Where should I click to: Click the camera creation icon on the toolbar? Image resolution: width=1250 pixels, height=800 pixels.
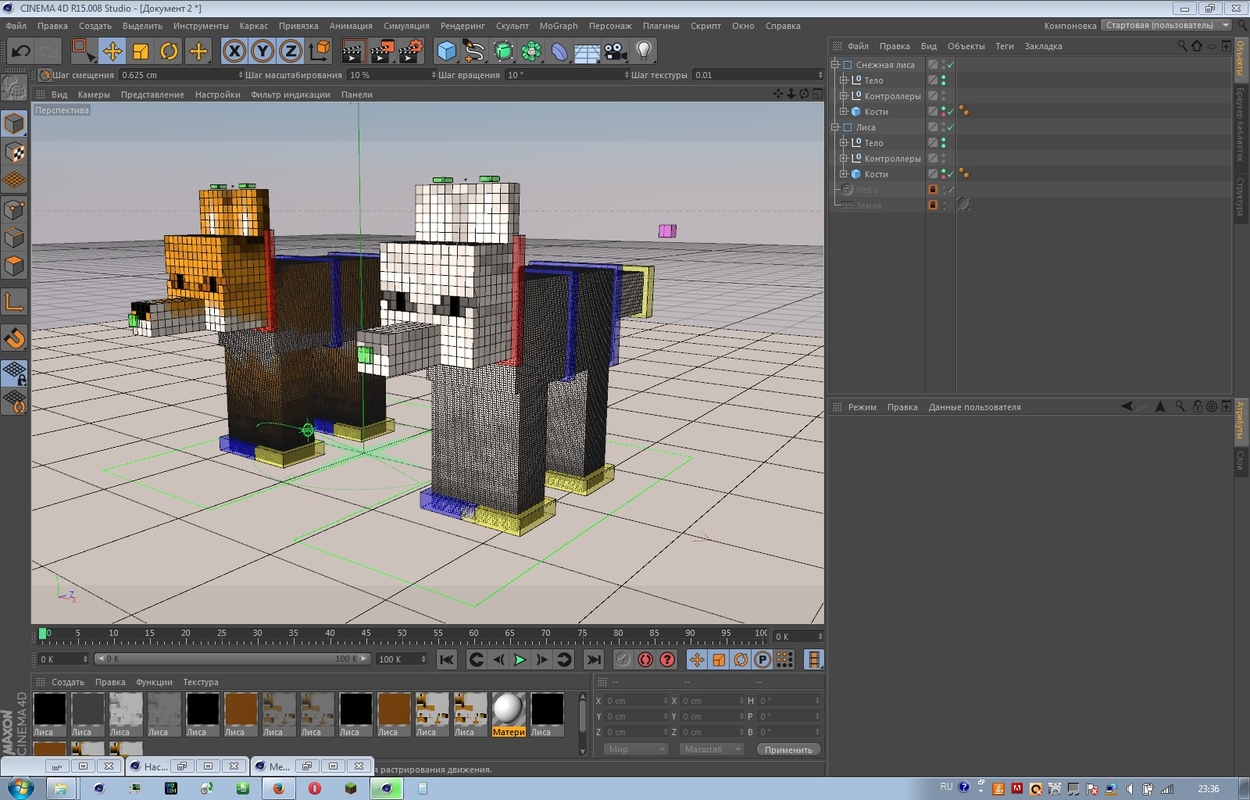(616, 49)
